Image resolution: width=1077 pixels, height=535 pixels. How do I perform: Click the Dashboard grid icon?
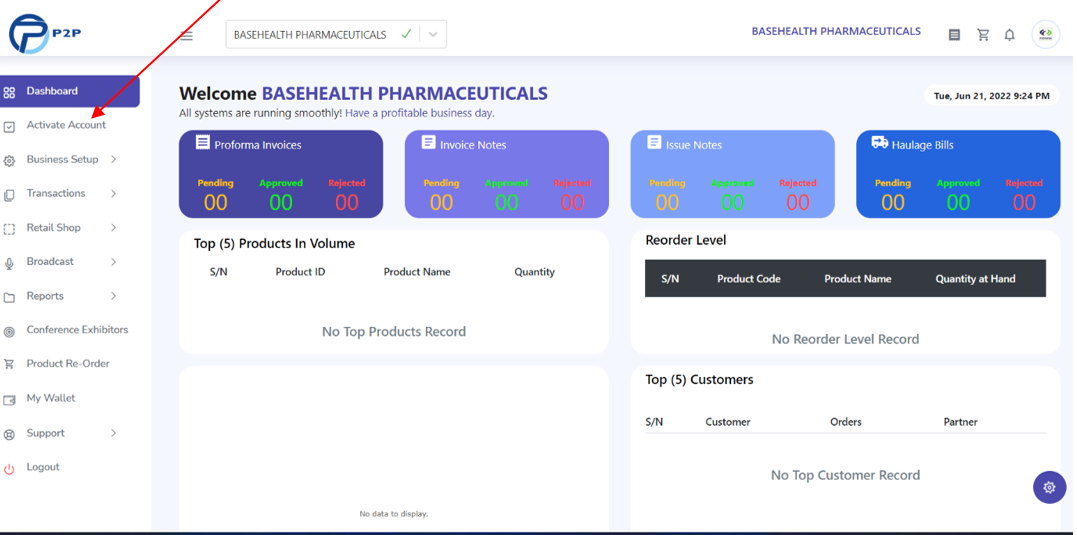(9, 93)
